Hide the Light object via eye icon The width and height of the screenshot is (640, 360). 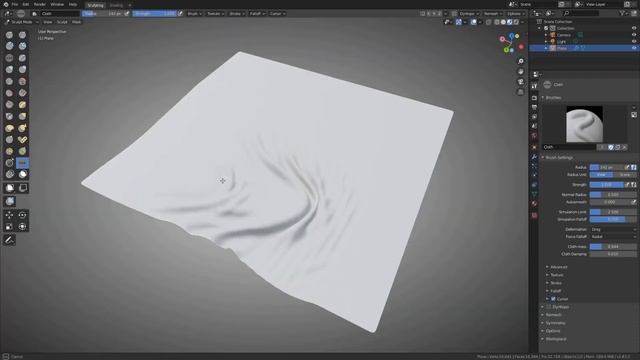click(x=634, y=41)
